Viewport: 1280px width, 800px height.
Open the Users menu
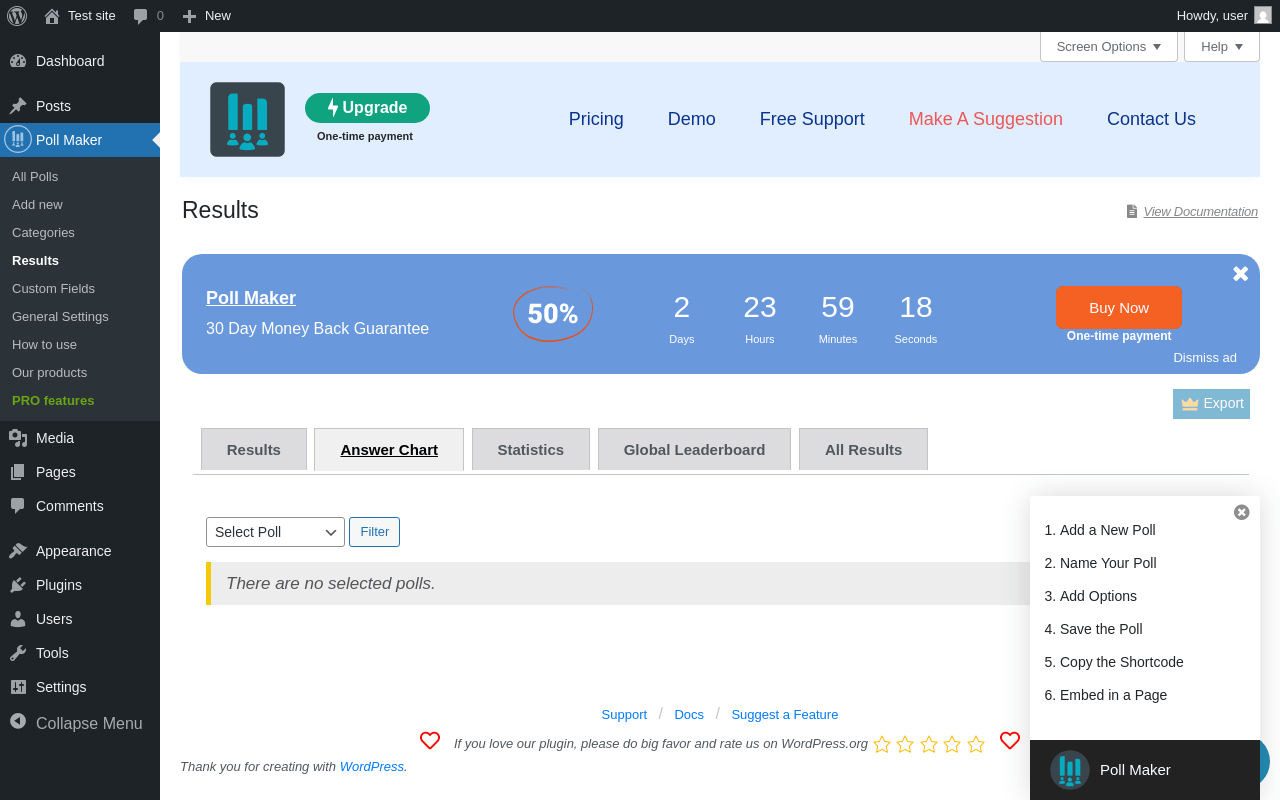80,619
